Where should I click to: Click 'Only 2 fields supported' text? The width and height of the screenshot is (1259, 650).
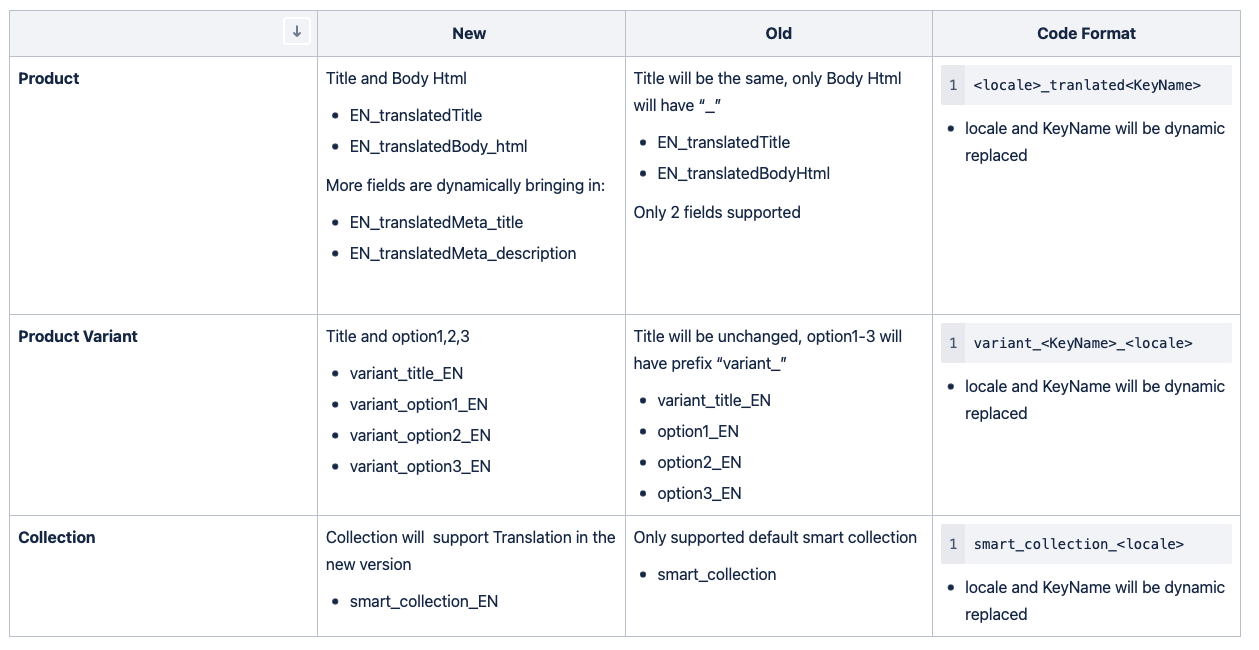pyautogui.click(x=717, y=212)
